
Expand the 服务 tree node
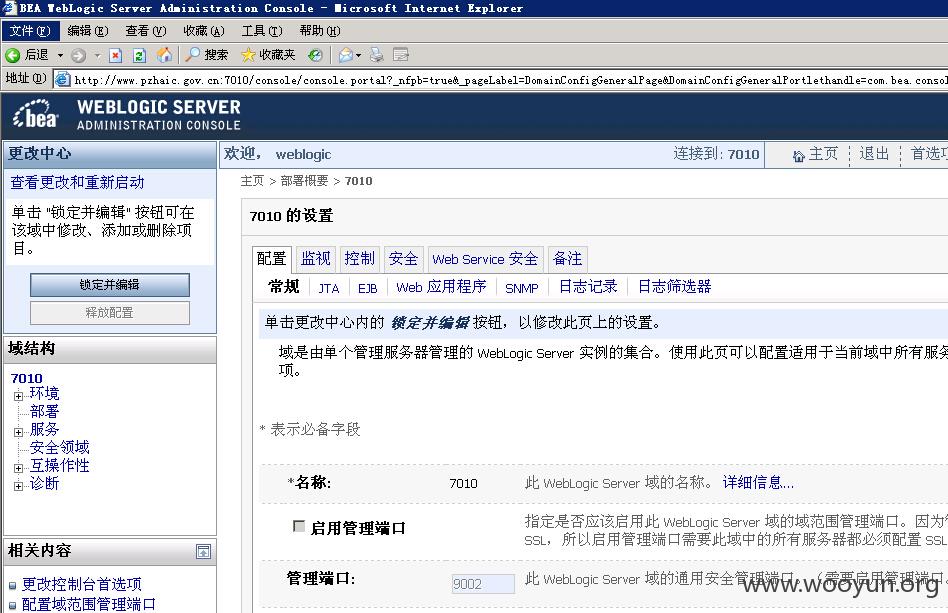(x=18, y=432)
